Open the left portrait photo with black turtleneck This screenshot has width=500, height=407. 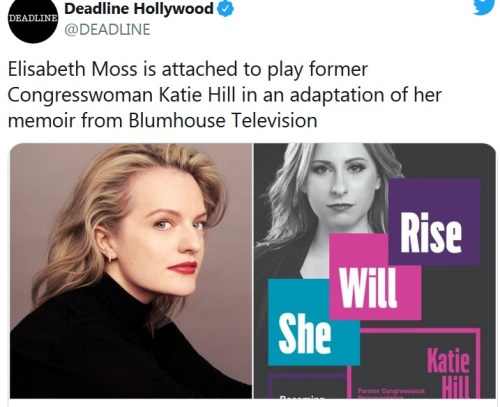pos(131,270)
